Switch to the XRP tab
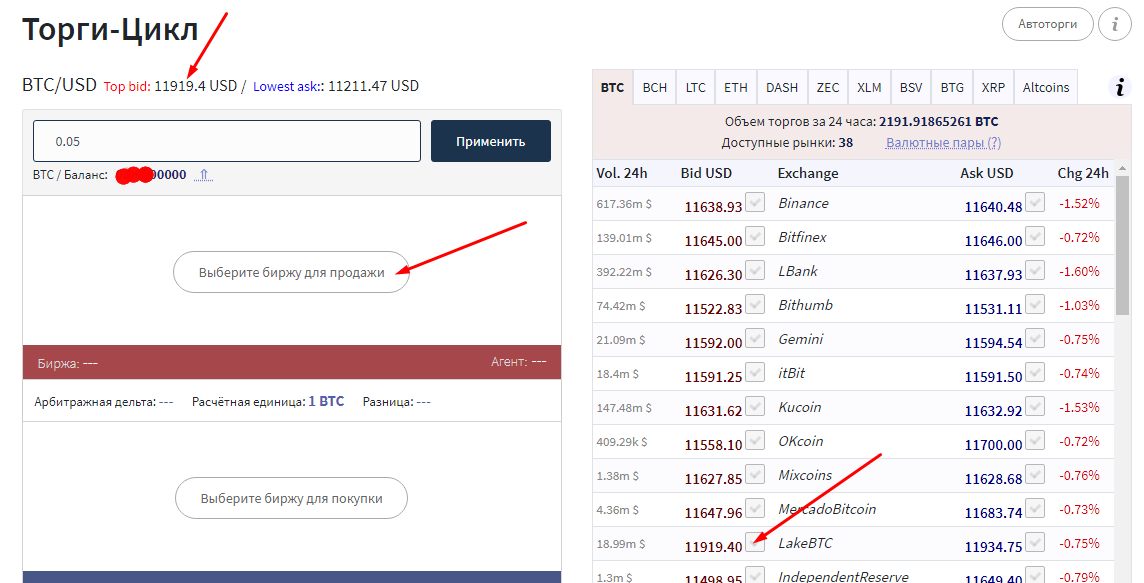This screenshot has height=583, width=1144. (992, 88)
